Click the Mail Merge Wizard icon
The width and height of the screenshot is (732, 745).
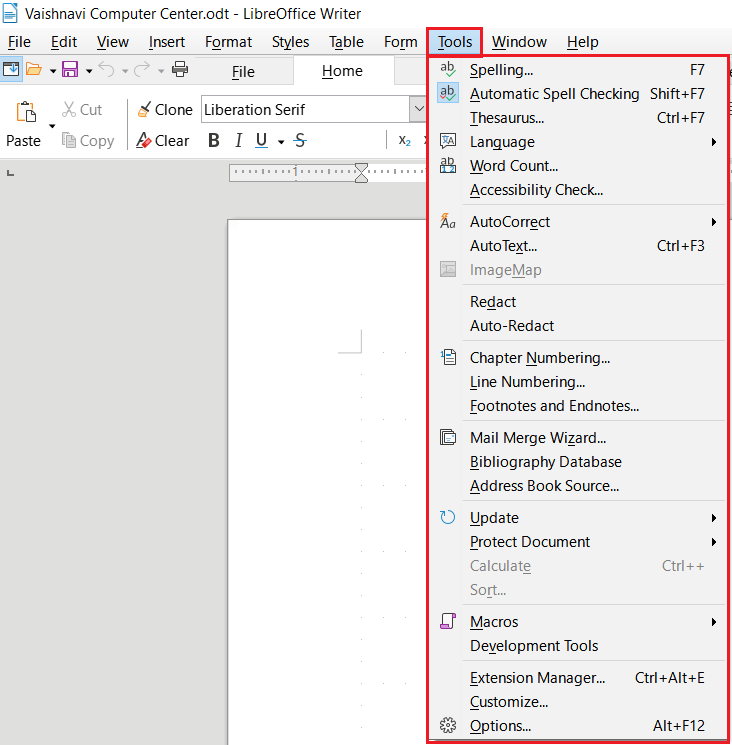[x=447, y=437]
